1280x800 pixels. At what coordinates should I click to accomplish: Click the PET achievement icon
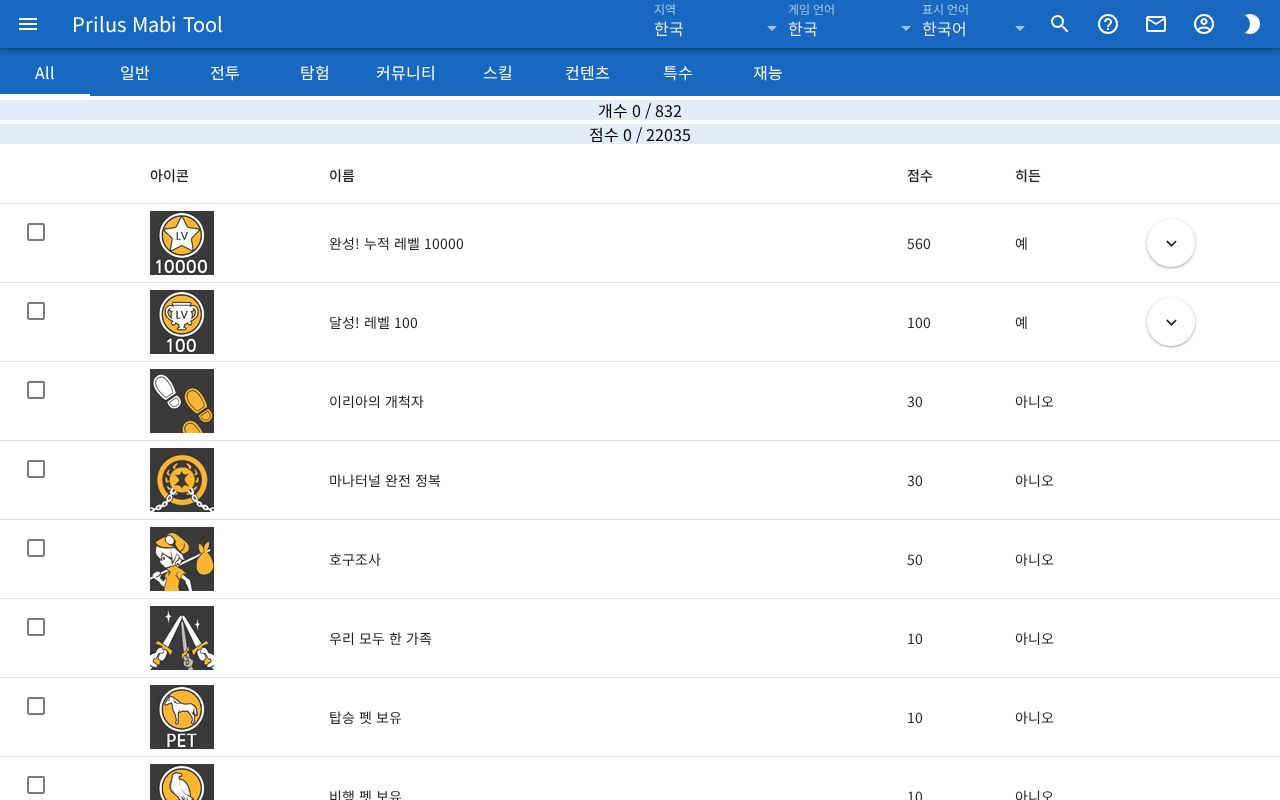click(182, 717)
